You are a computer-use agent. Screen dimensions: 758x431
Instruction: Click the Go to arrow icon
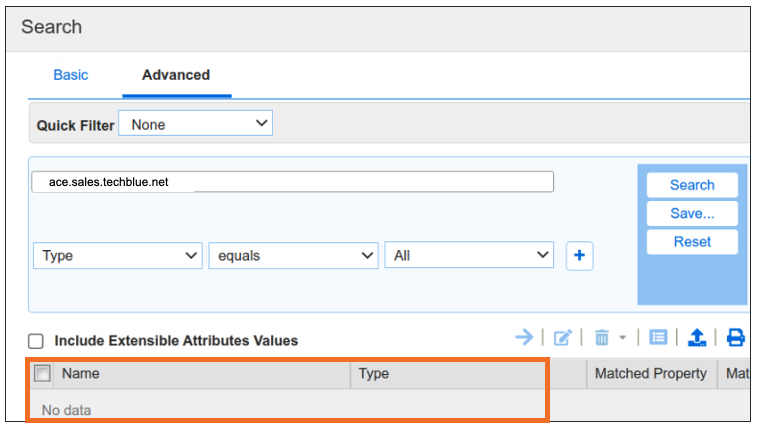pos(524,337)
